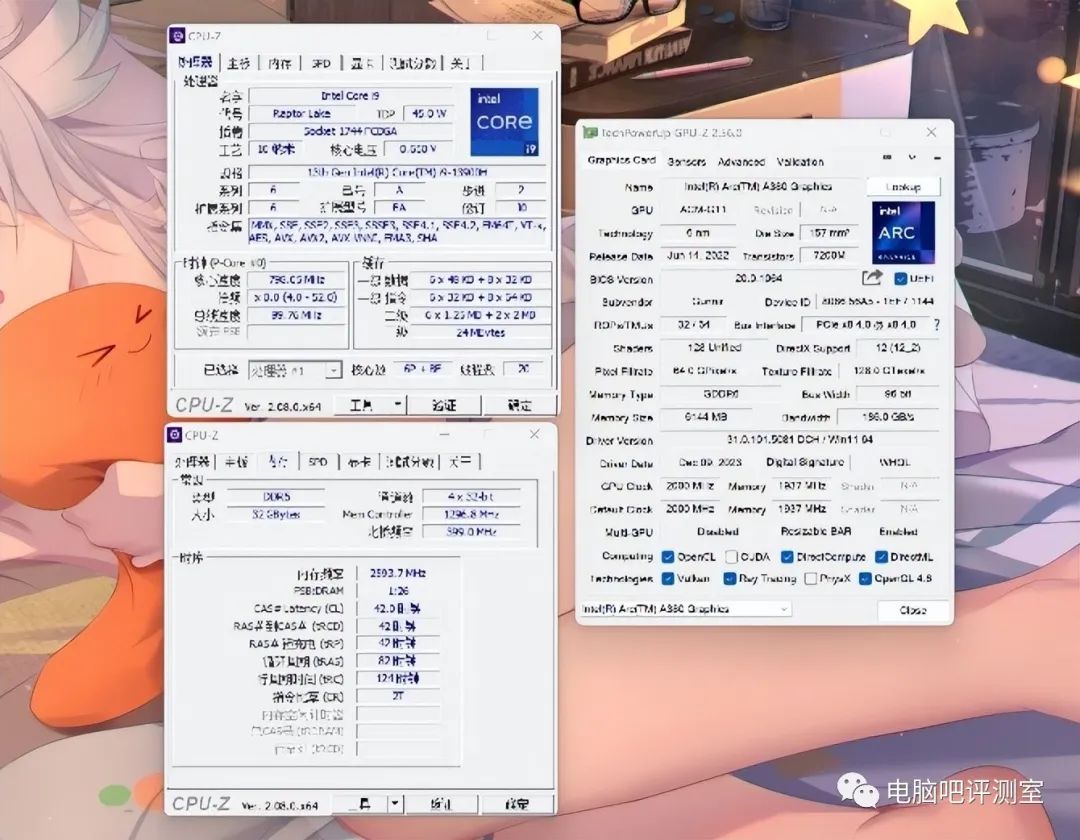This screenshot has height=840, width=1080.
Task: Open the 内存 tab in the CPU-Z processor window
Action: 280,63
